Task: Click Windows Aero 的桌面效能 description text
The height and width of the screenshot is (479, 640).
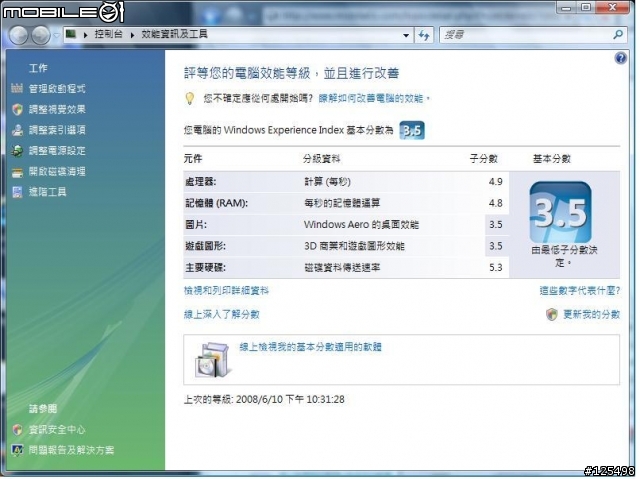Action: [x=361, y=225]
